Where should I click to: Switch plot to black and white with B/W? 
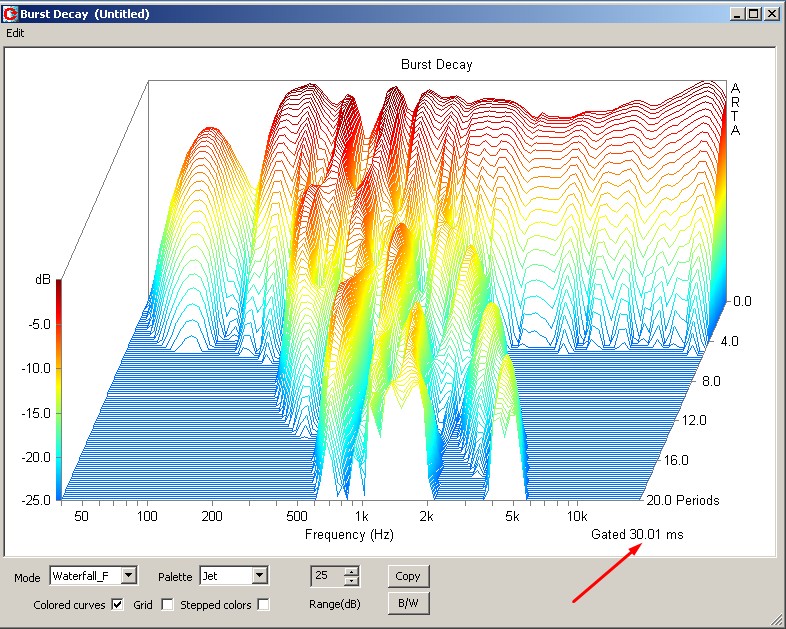click(408, 604)
